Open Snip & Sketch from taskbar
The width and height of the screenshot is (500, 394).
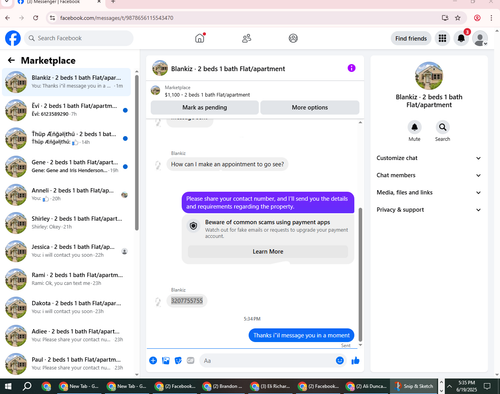[x=413, y=386]
